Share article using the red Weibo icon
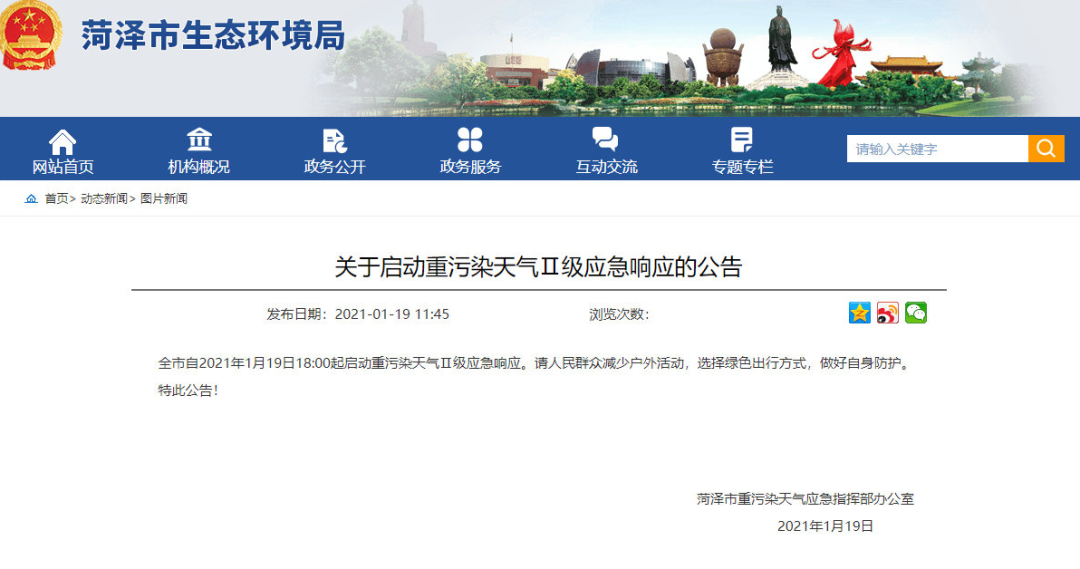The image size is (1080, 569). pos(888,313)
